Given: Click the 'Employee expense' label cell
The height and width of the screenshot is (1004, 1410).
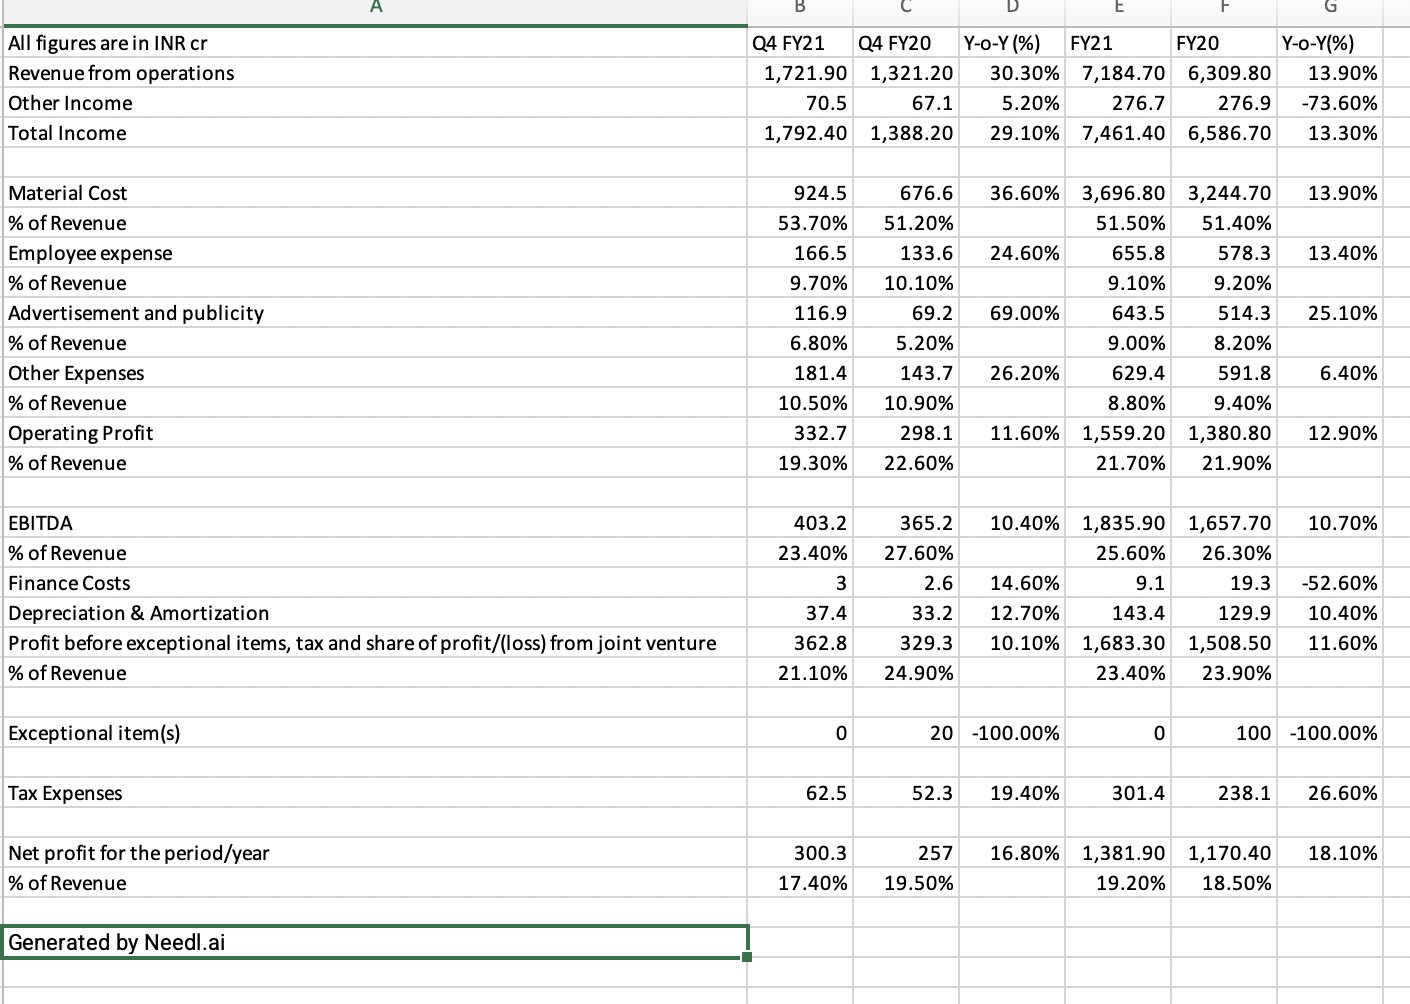Looking at the screenshot, I should click(374, 253).
